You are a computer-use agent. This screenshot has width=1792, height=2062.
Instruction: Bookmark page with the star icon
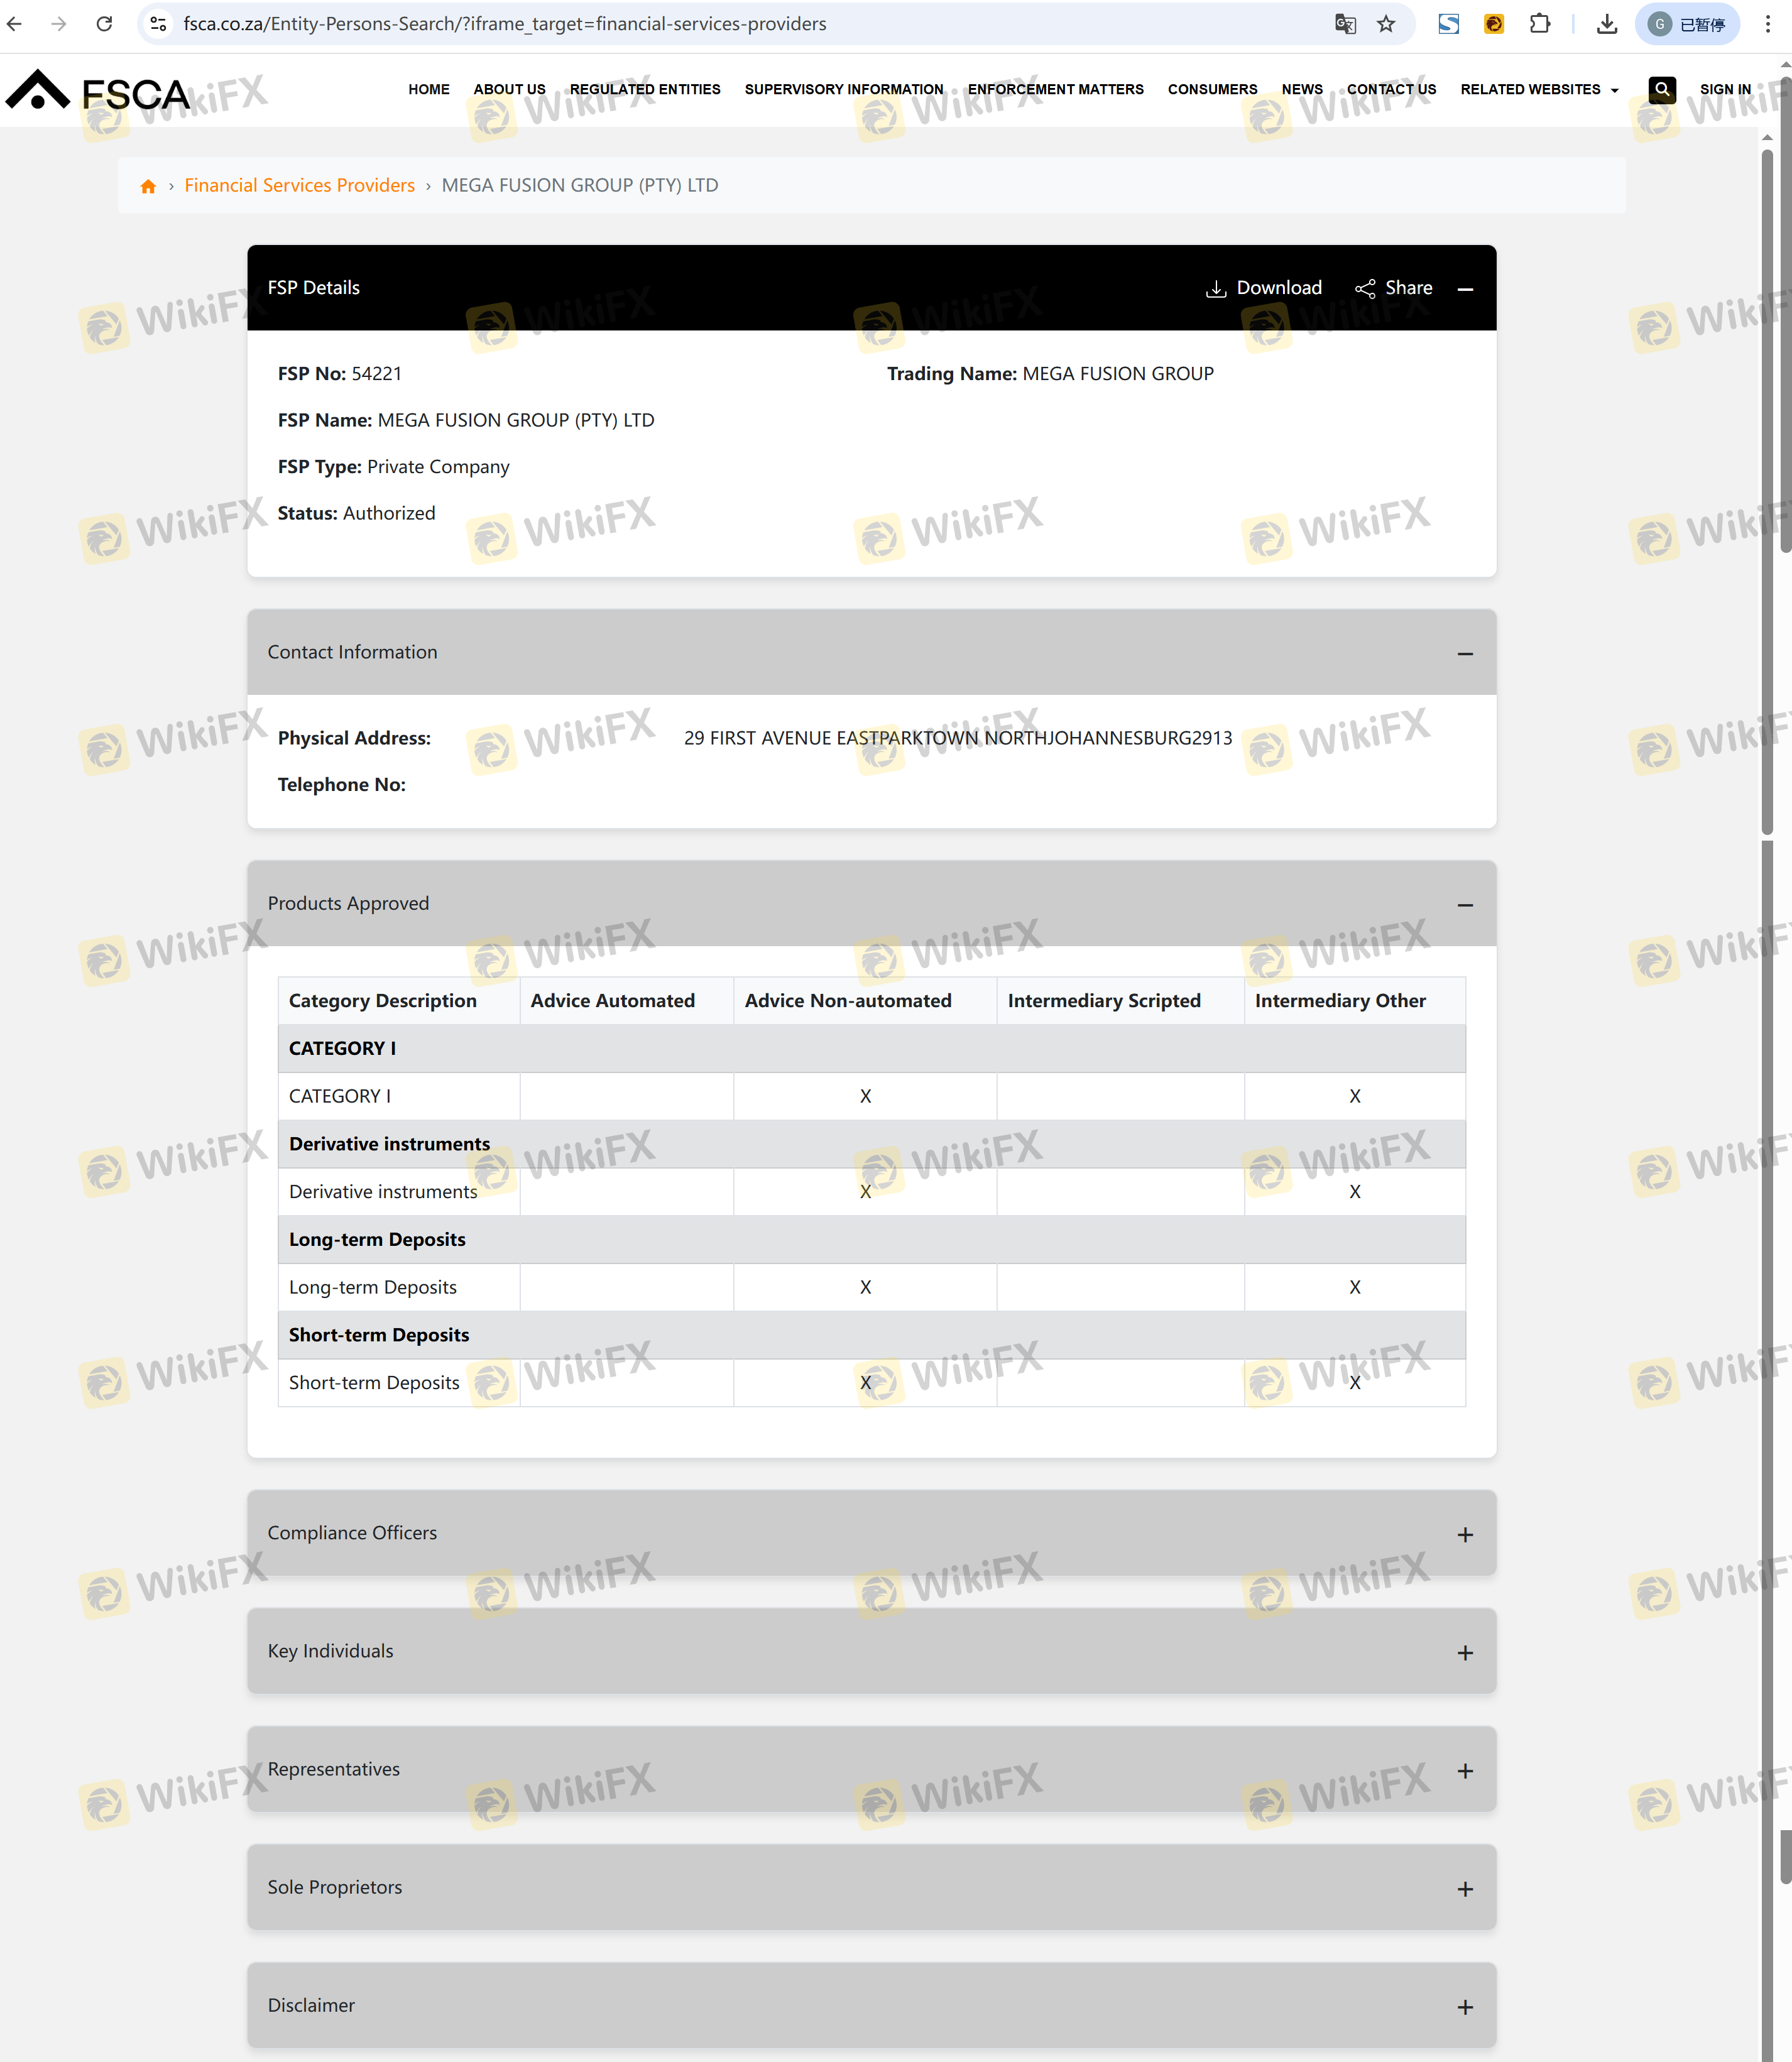[1386, 24]
